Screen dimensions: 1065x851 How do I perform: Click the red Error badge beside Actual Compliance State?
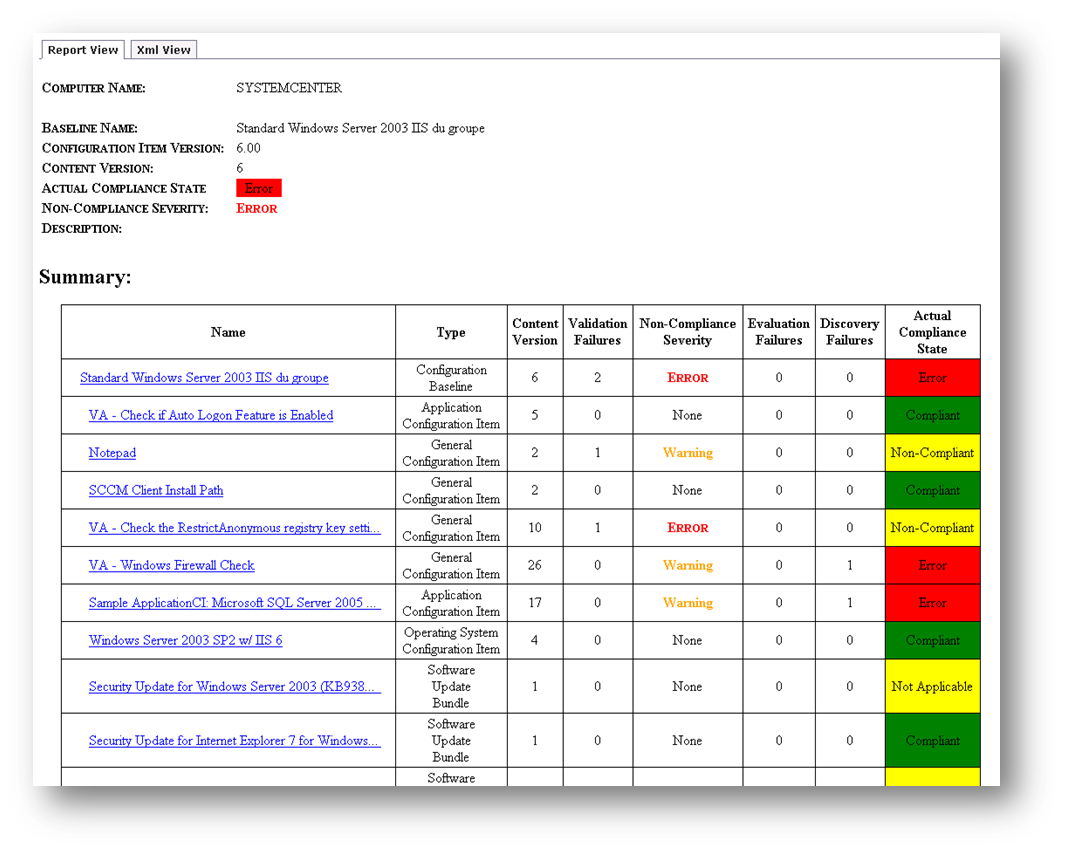(259, 188)
